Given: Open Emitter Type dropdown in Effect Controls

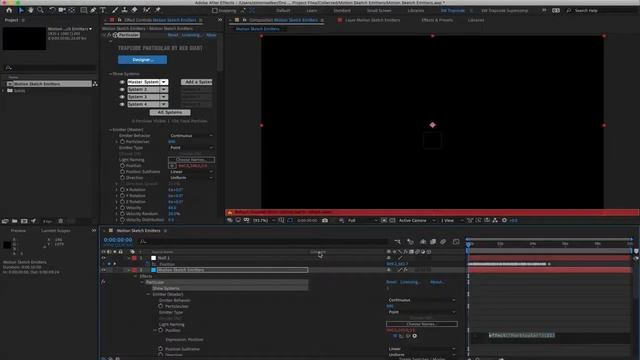Looking at the screenshot, I should (x=191, y=148).
